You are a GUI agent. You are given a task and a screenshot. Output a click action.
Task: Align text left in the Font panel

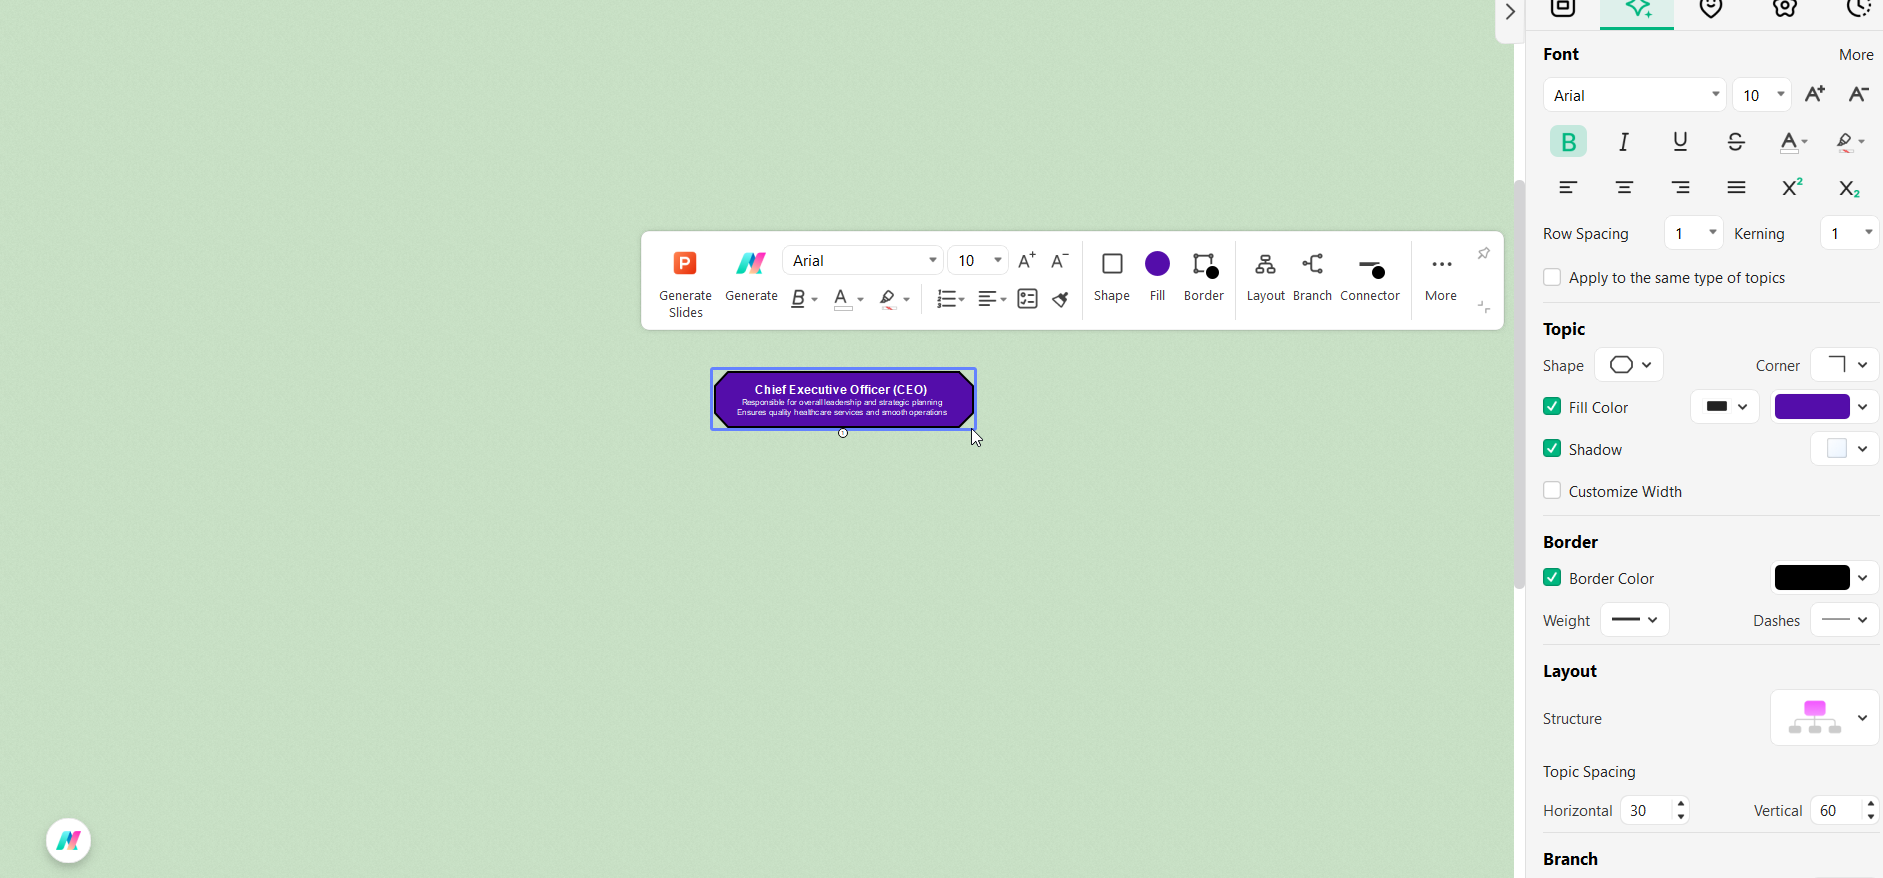point(1568,188)
